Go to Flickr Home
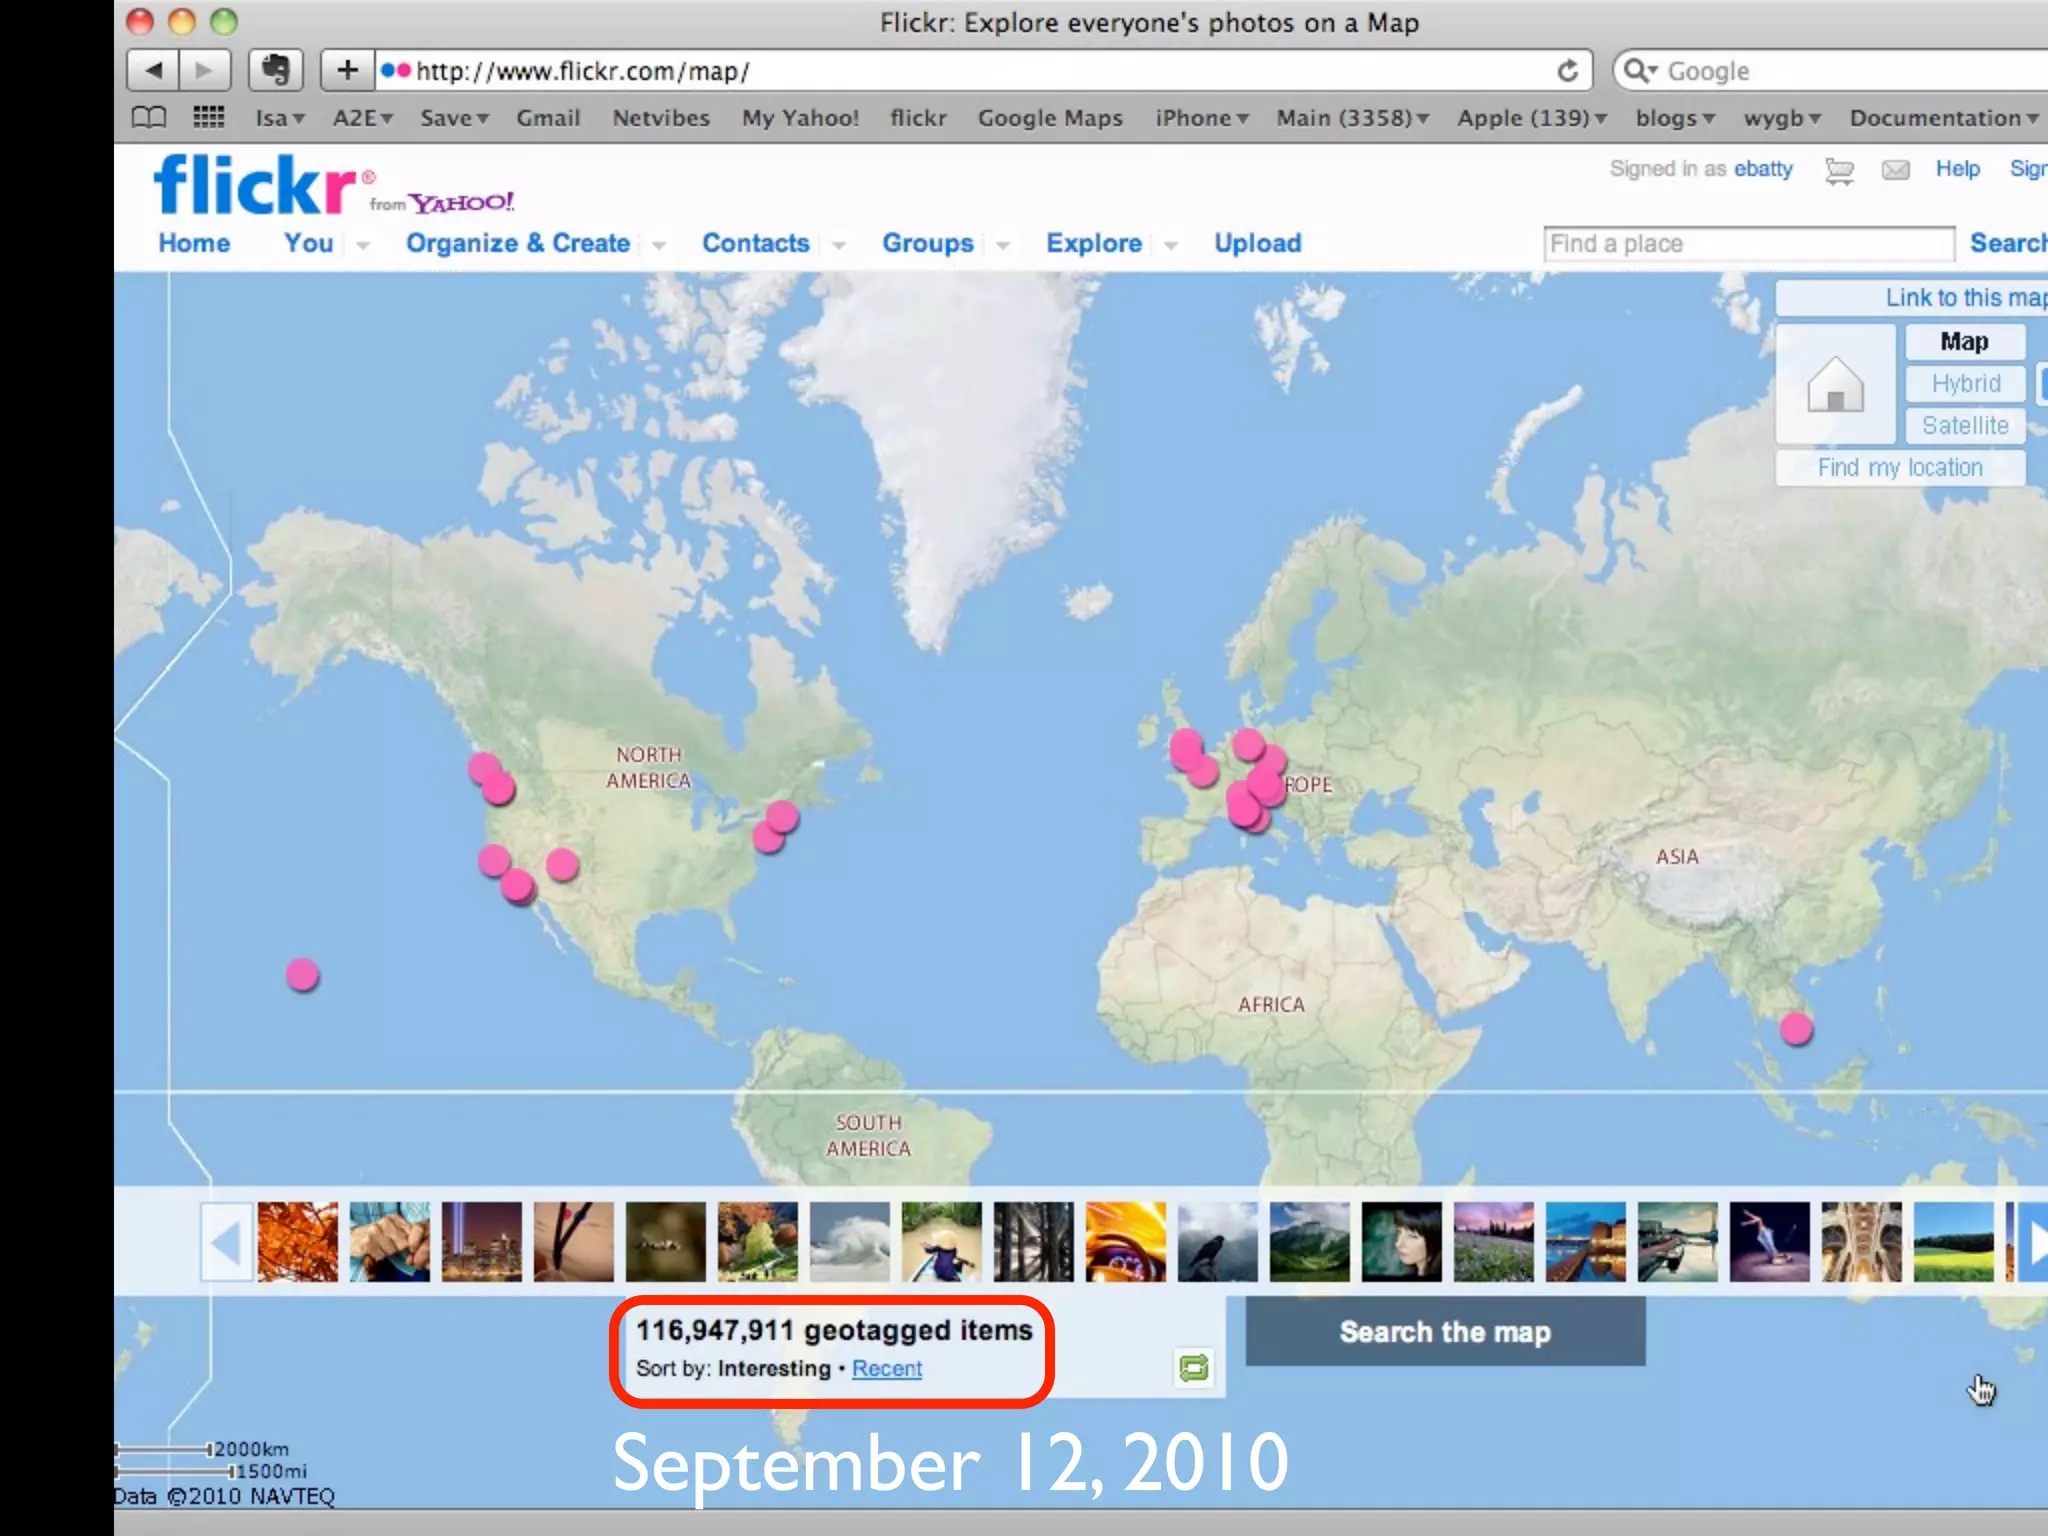 [194, 243]
